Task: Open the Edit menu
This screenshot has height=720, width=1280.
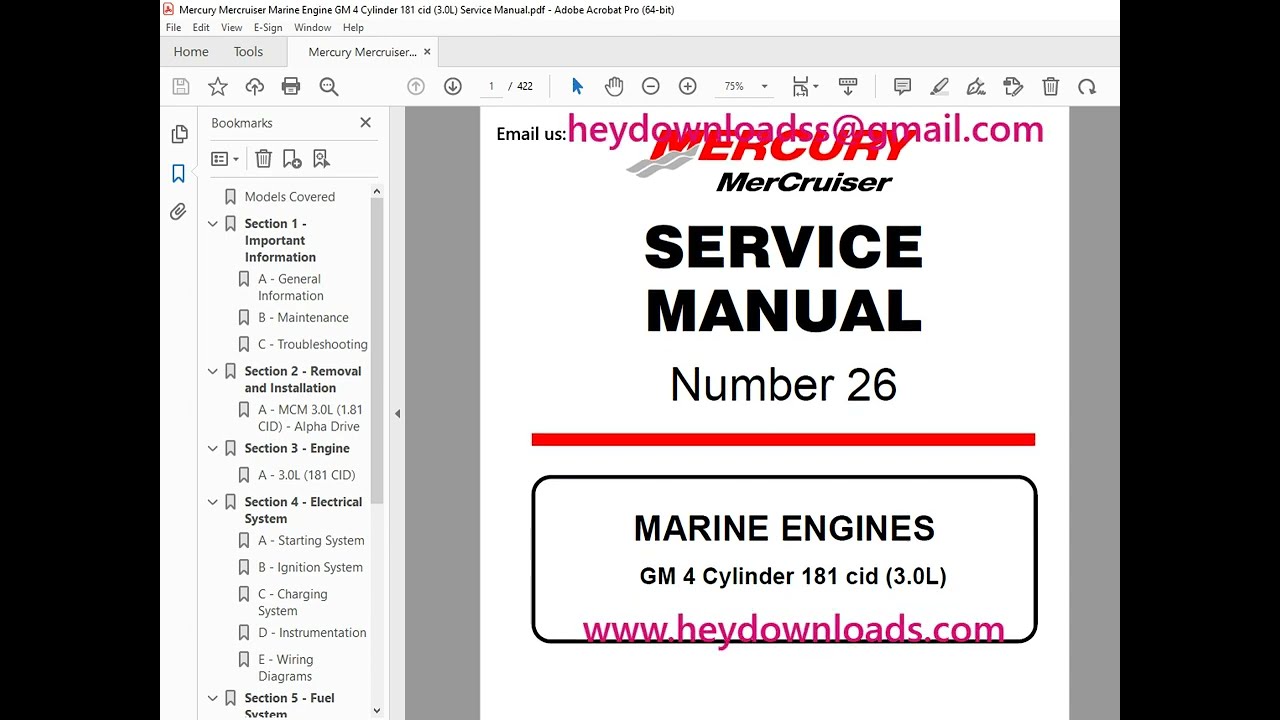Action: (x=201, y=28)
